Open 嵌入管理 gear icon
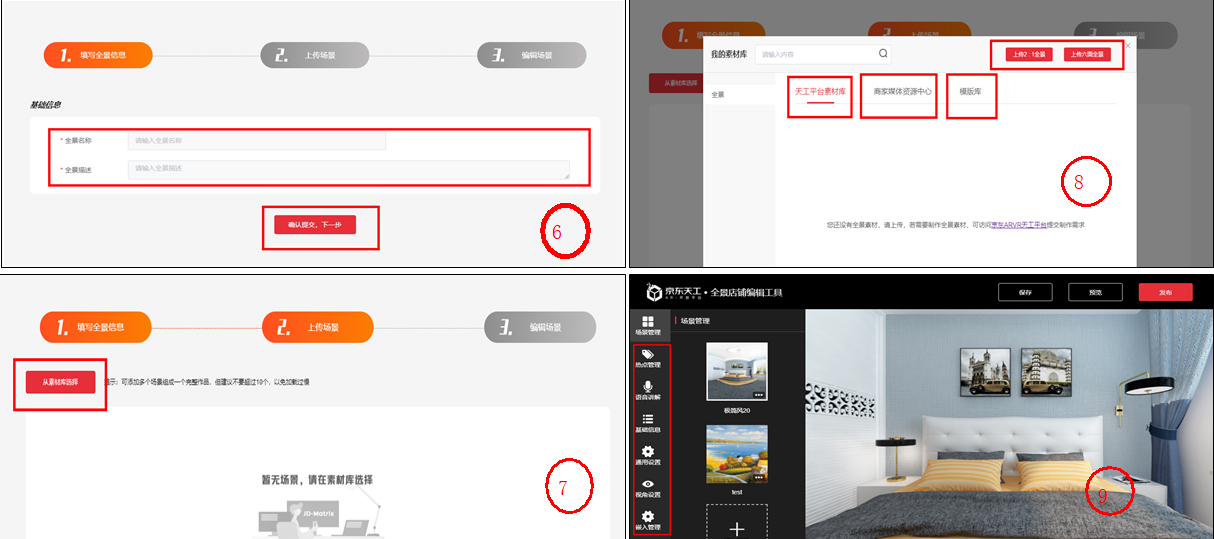This screenshot has width=1214, height=539. tap(647, 518)
